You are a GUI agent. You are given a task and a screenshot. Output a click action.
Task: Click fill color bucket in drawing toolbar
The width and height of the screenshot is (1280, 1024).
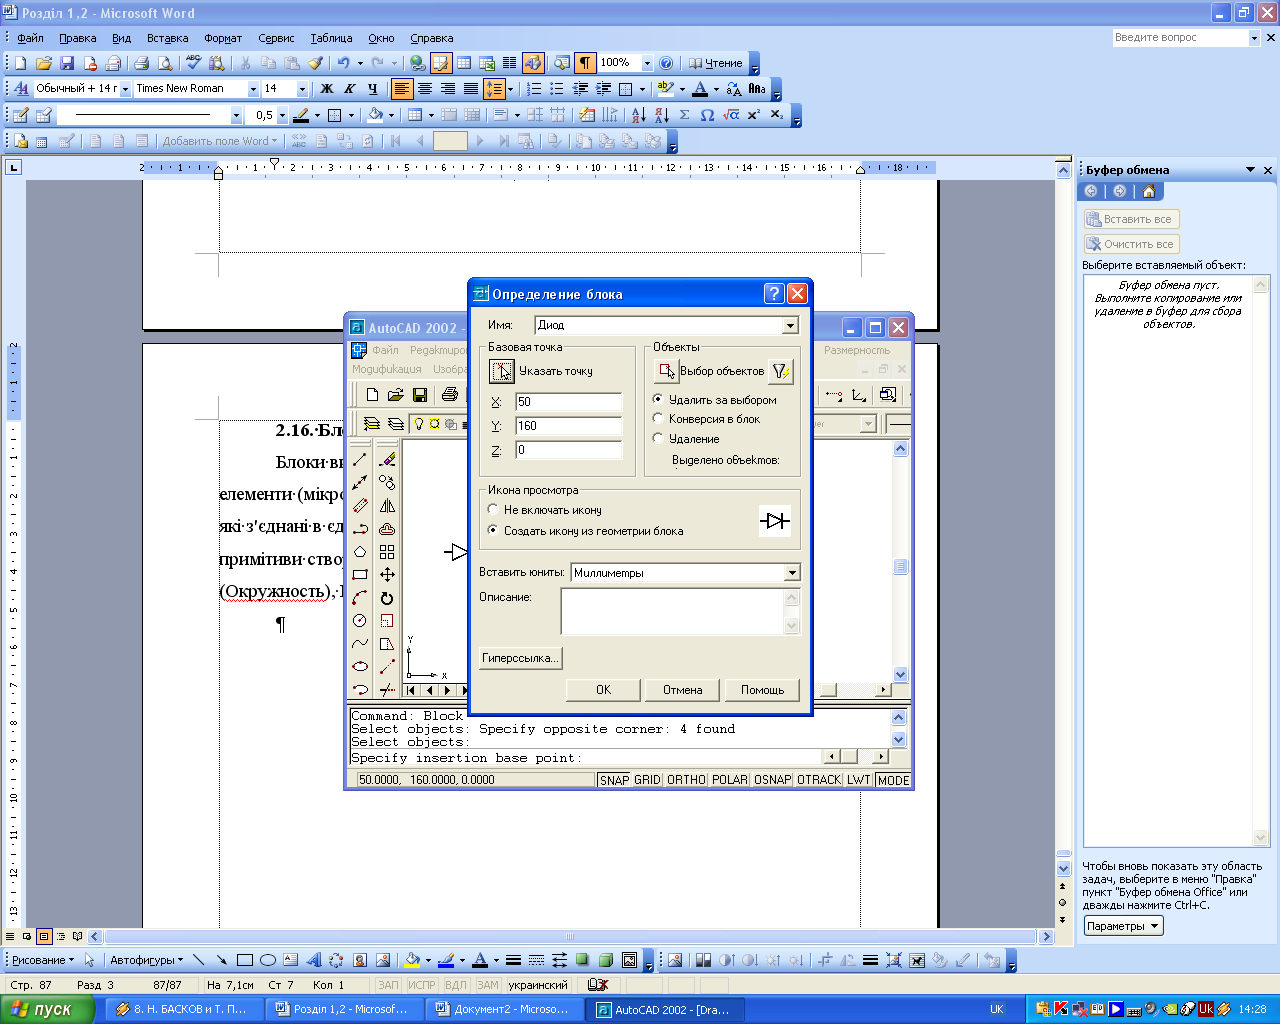coord(411,960)
